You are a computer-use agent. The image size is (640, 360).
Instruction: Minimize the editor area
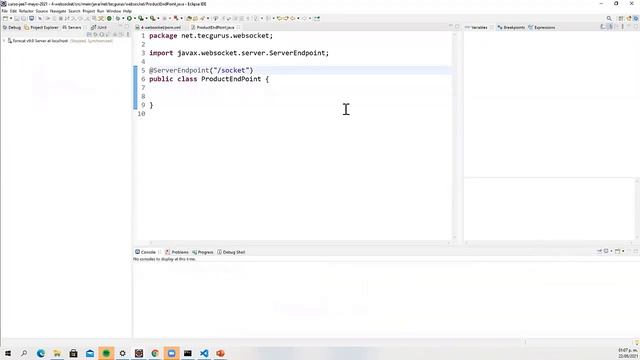(451, 27)
